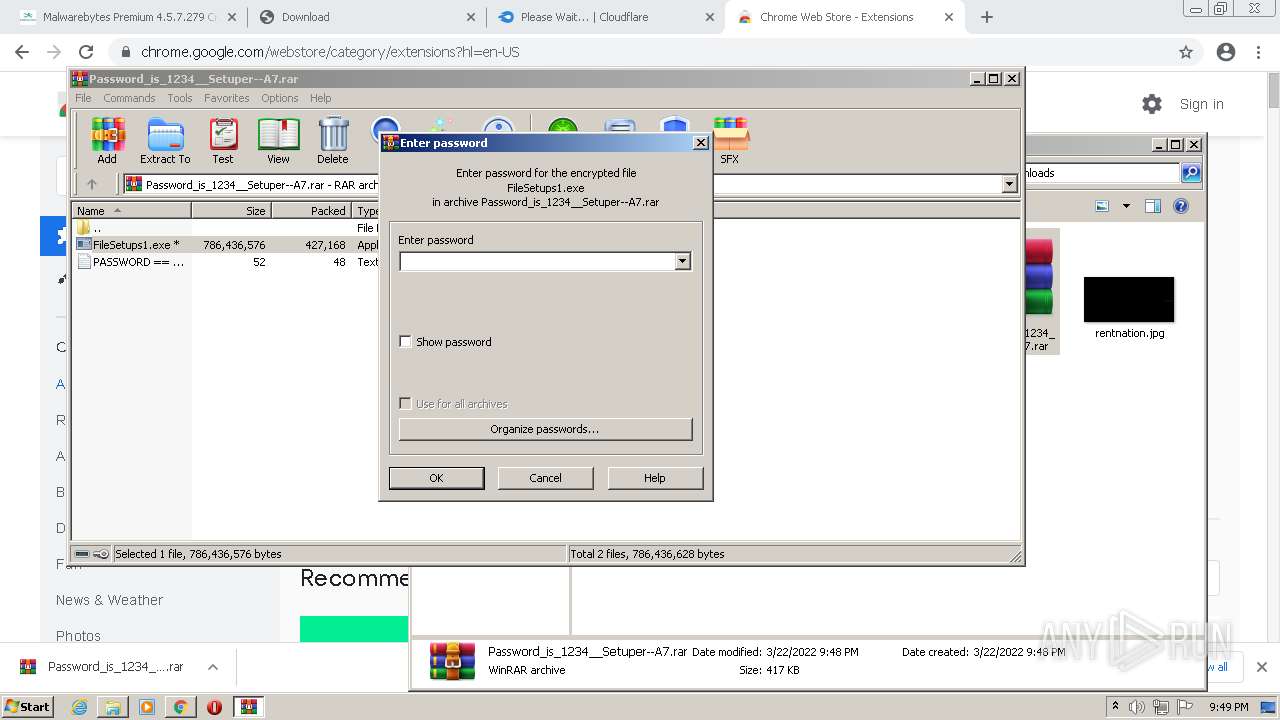Click the taskbar clock 9:49 PM

pos(1228,707)
